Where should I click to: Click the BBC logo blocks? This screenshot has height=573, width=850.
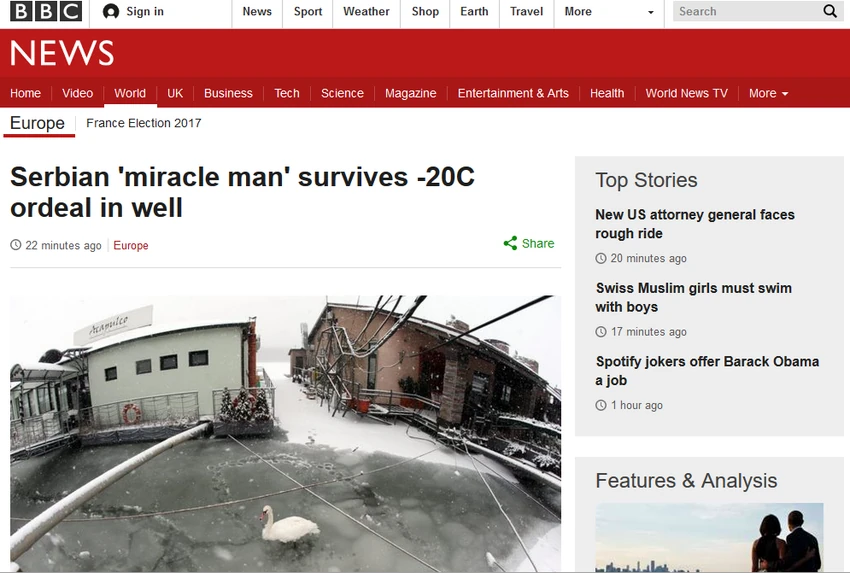[x=46, y=11]
